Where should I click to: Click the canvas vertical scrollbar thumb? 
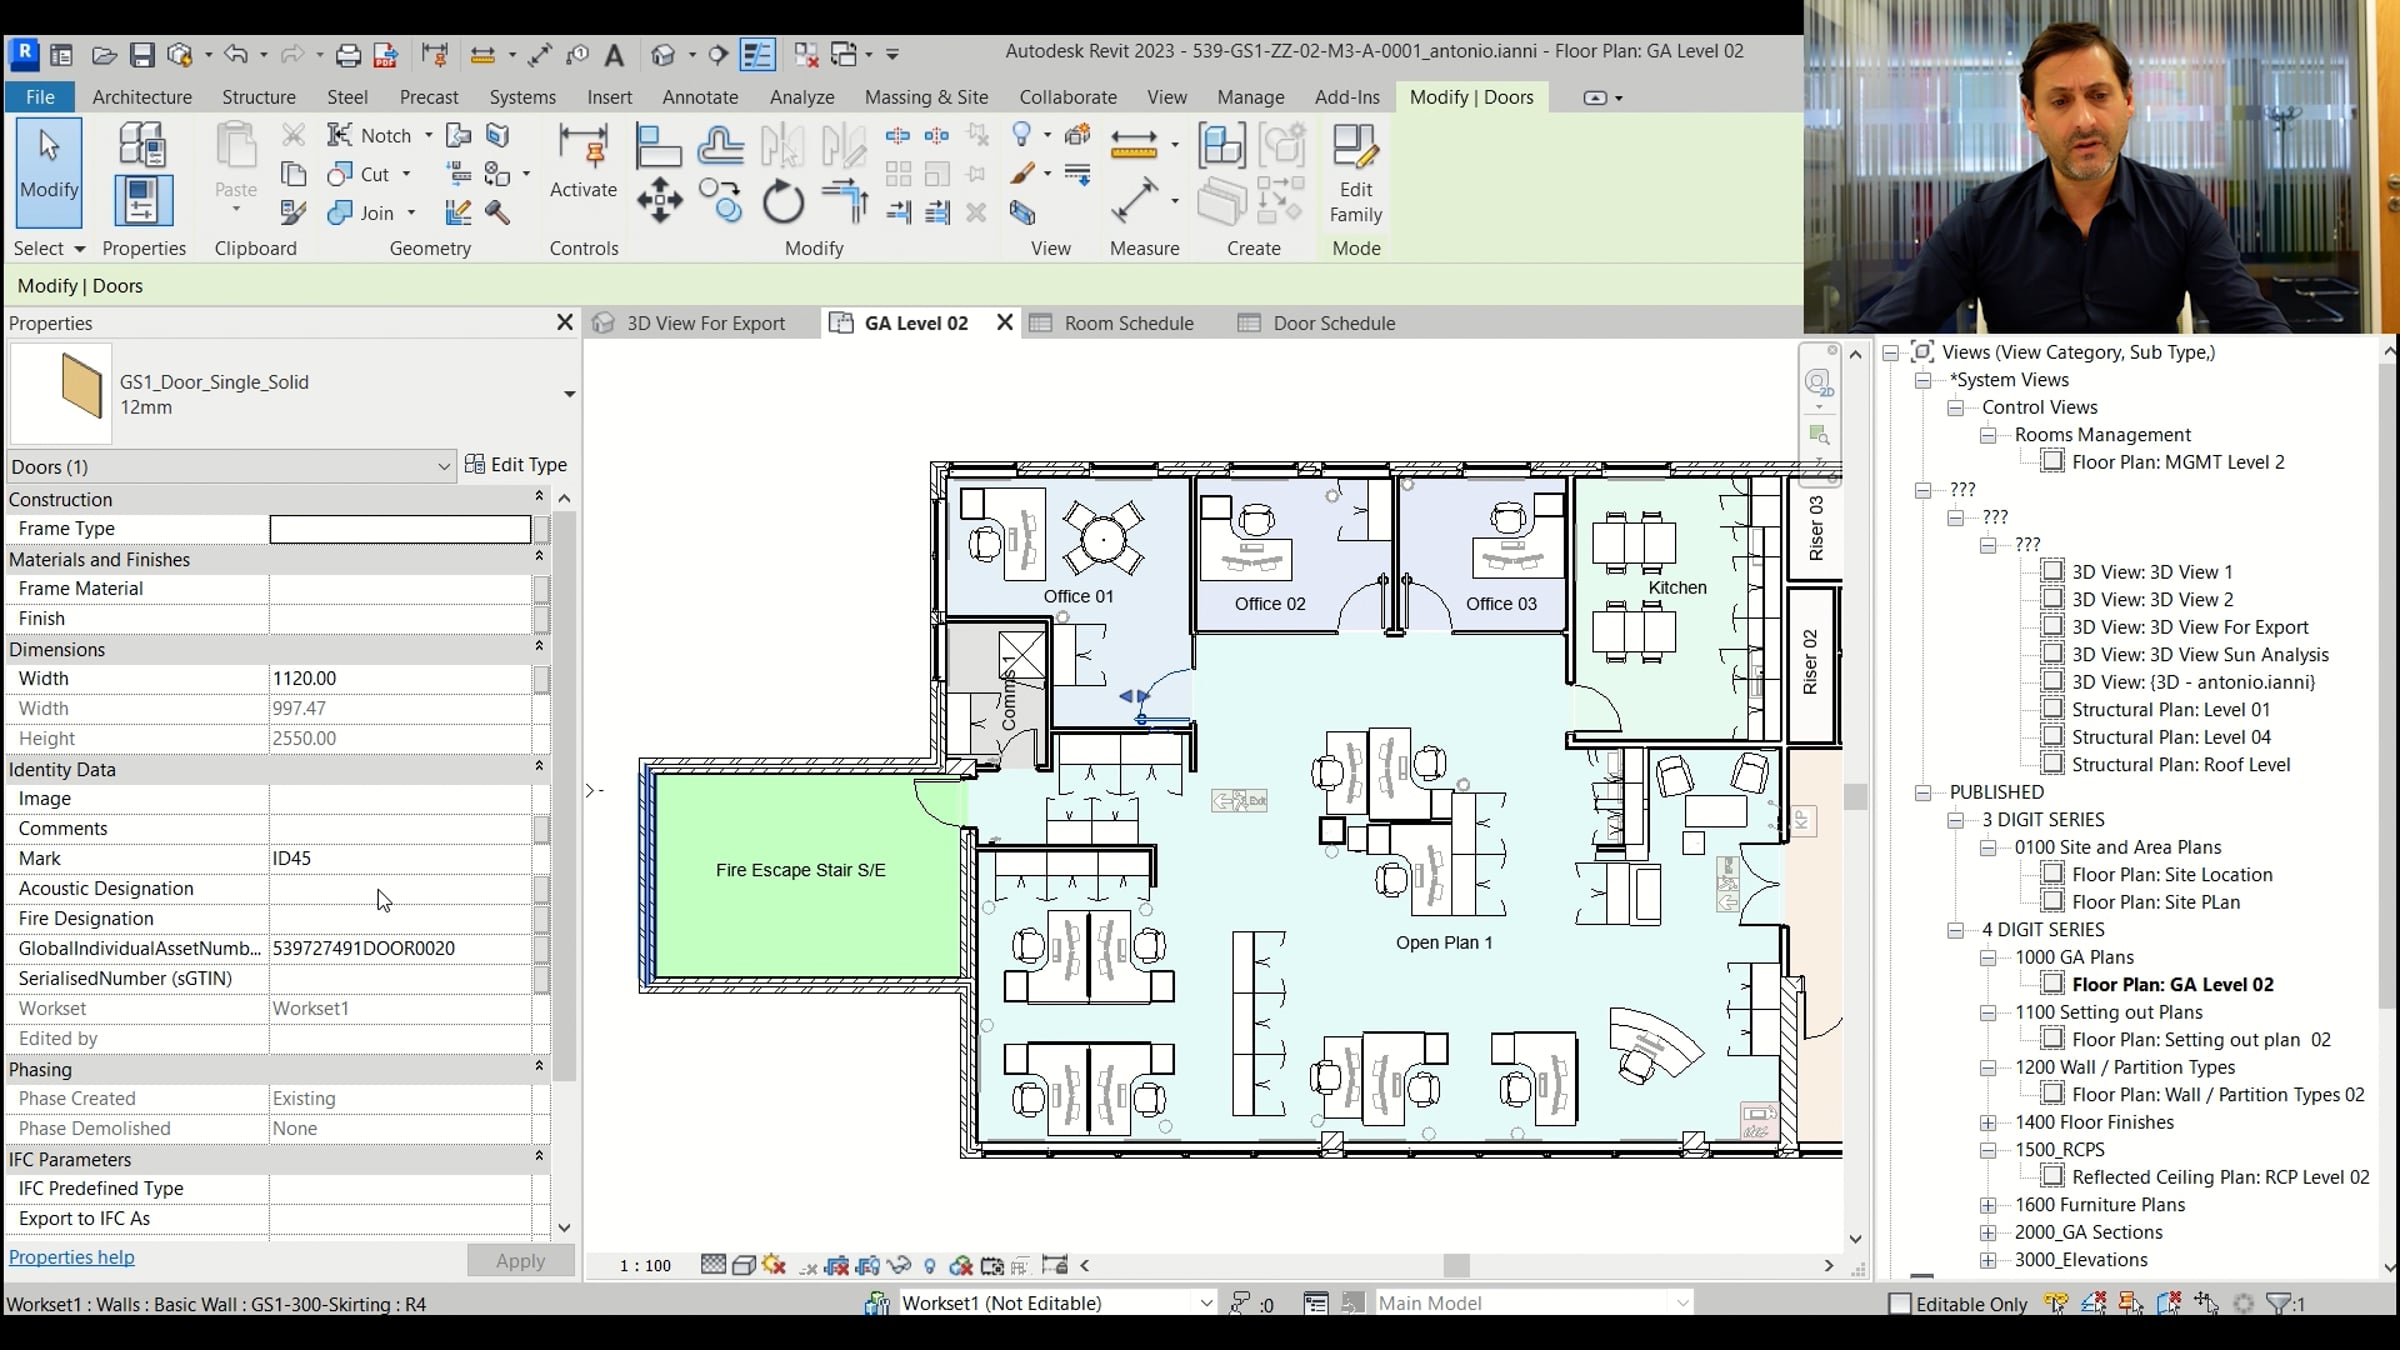tap(1855, 796)
